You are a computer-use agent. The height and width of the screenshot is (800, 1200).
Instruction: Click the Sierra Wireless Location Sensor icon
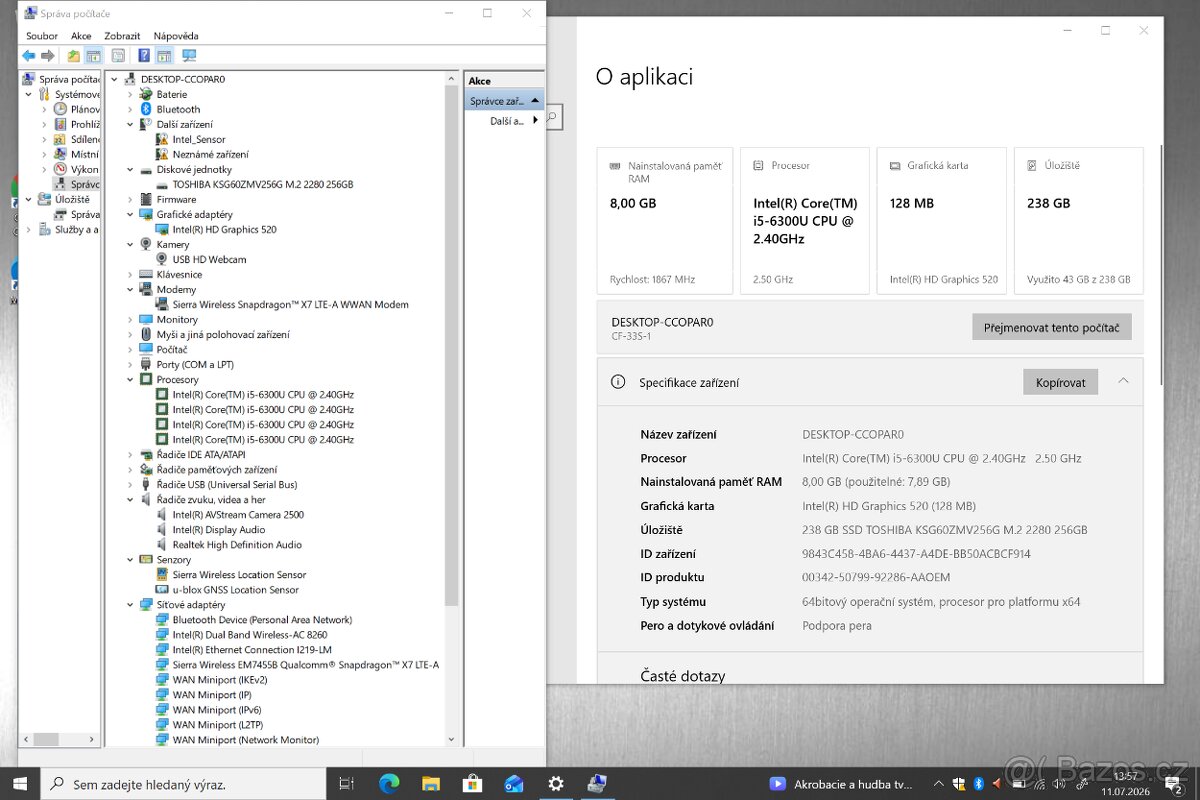point(162,574)
